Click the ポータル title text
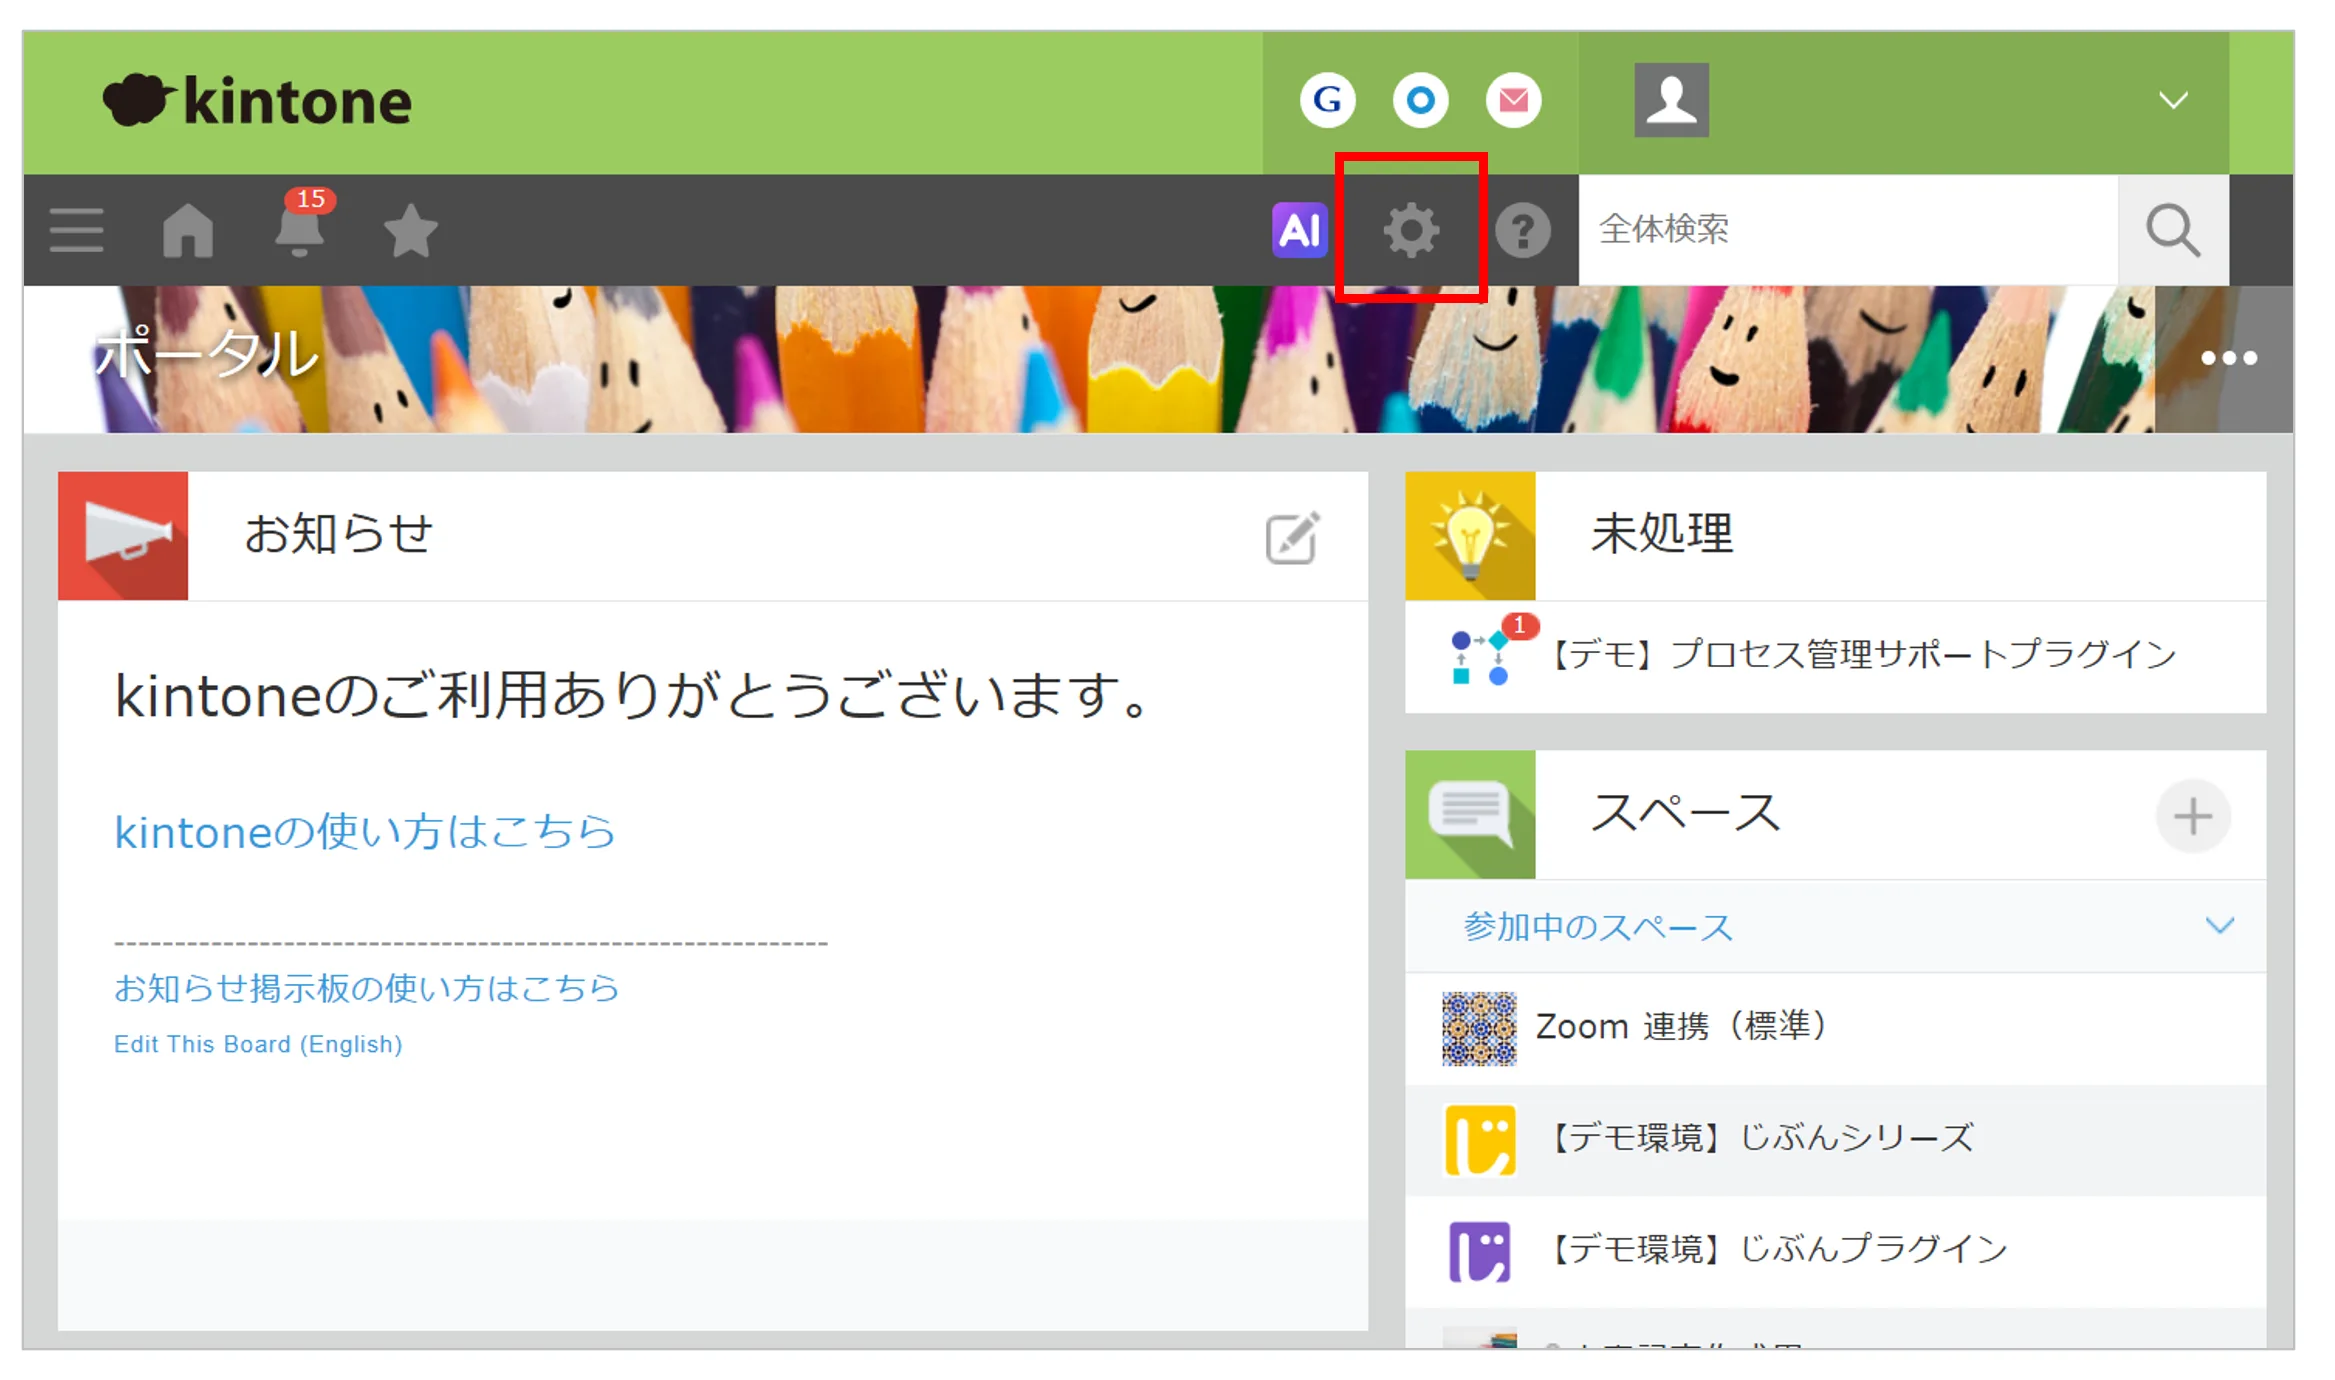 coord(206,354)
